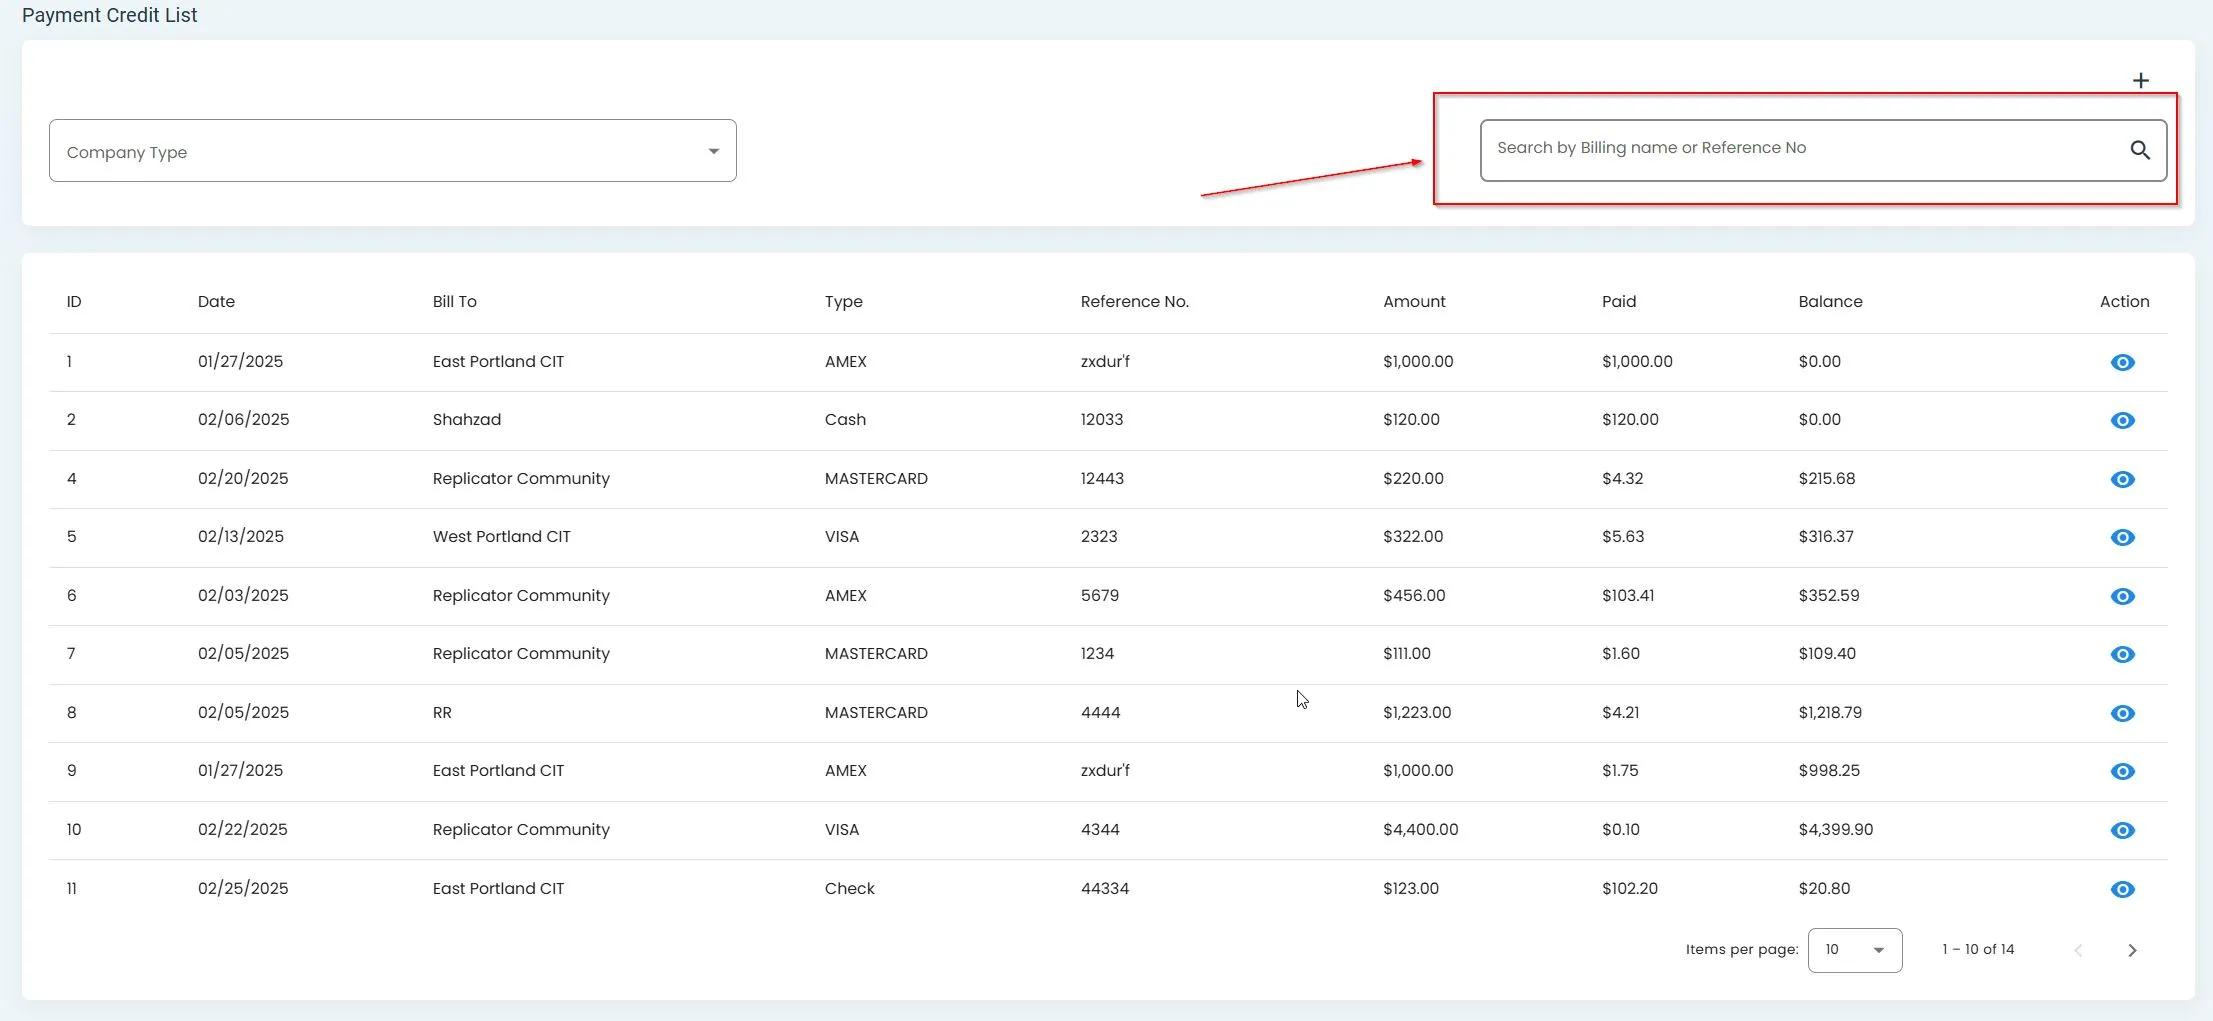Open eye icon for the RR row

(x=2122, y=713)
